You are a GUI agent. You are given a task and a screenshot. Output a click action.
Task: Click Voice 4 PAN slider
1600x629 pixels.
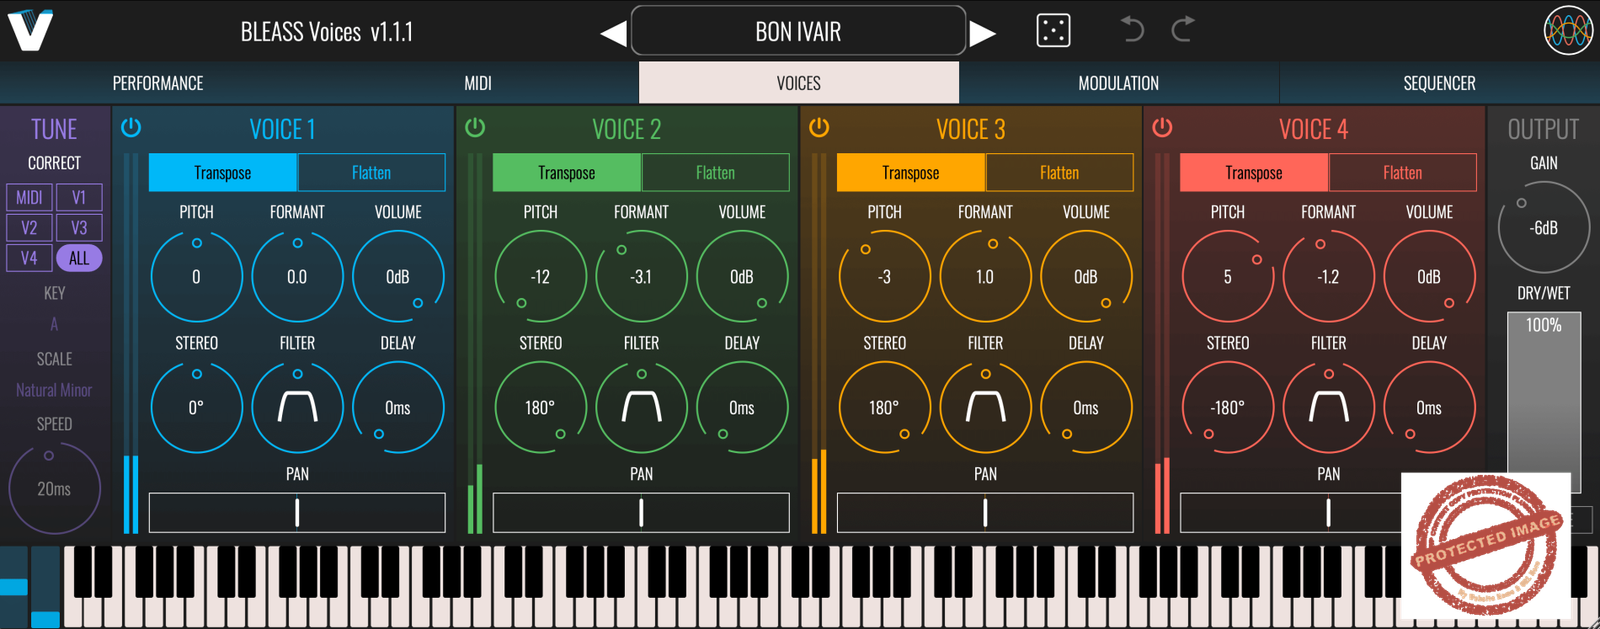tap(1328, 513)
